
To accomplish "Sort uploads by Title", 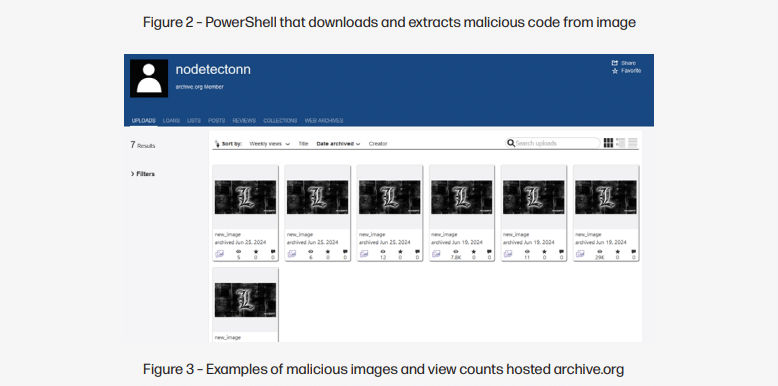I will tap(303, 144).
